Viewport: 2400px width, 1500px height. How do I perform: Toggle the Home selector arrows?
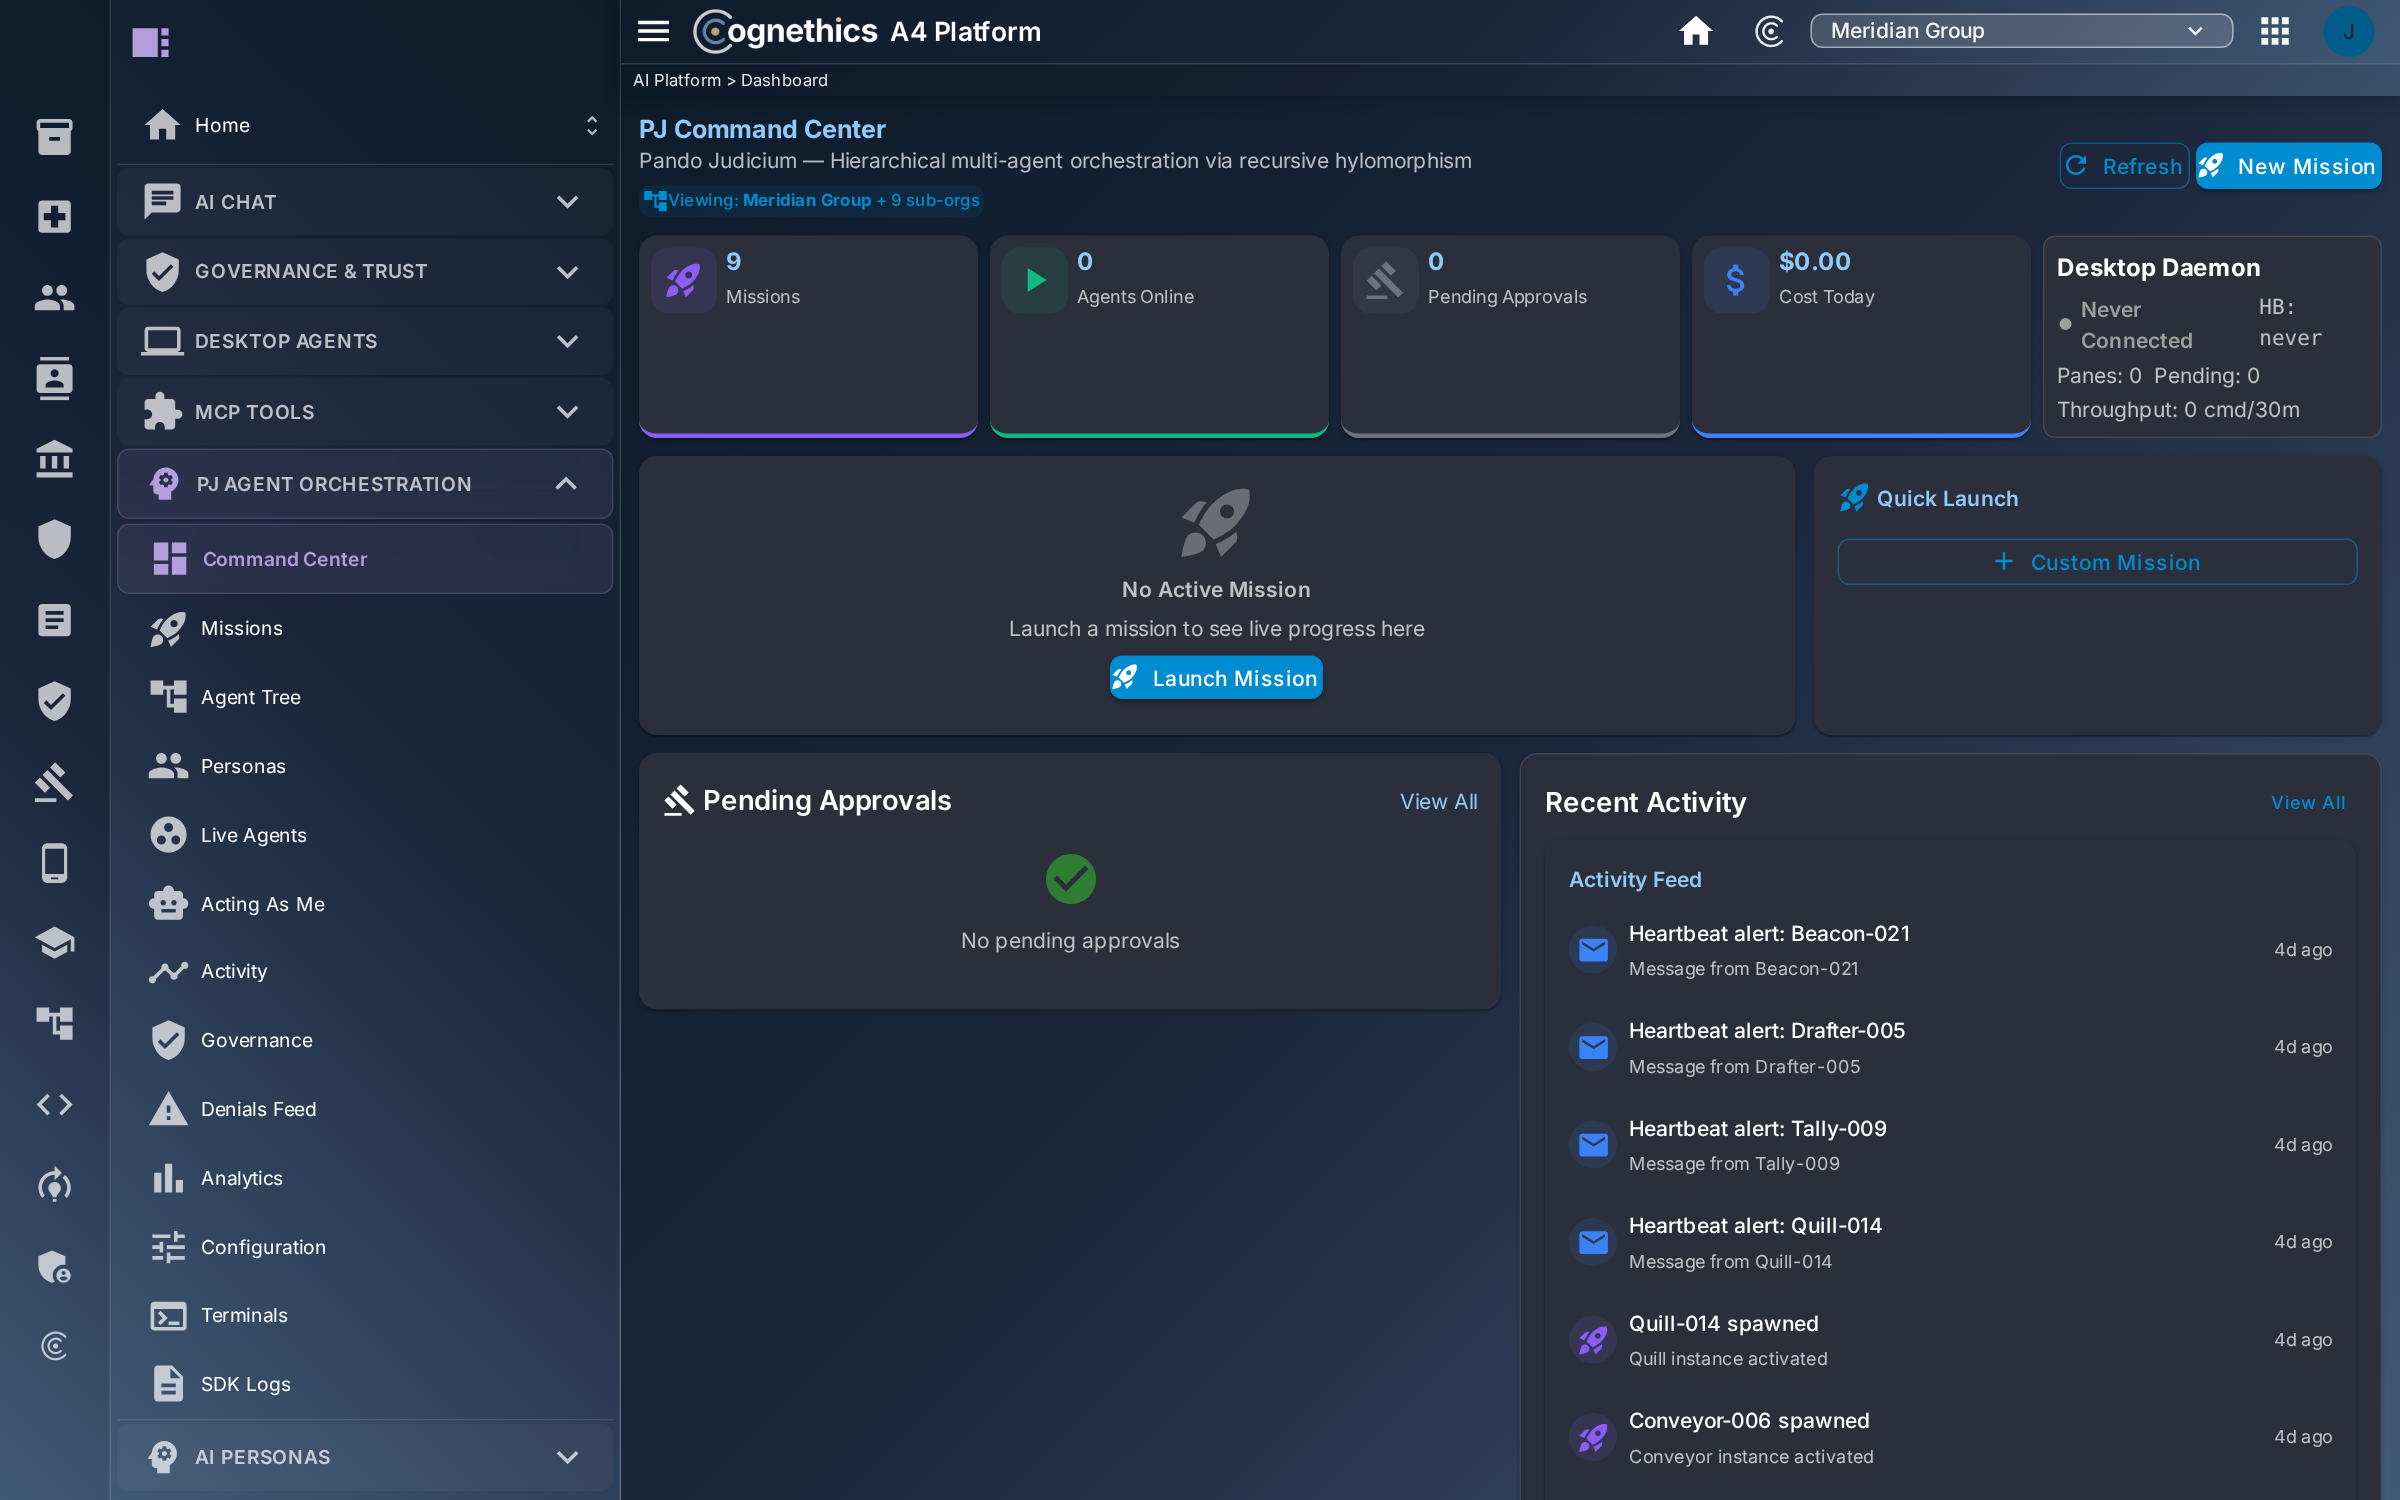coord(592,125)
